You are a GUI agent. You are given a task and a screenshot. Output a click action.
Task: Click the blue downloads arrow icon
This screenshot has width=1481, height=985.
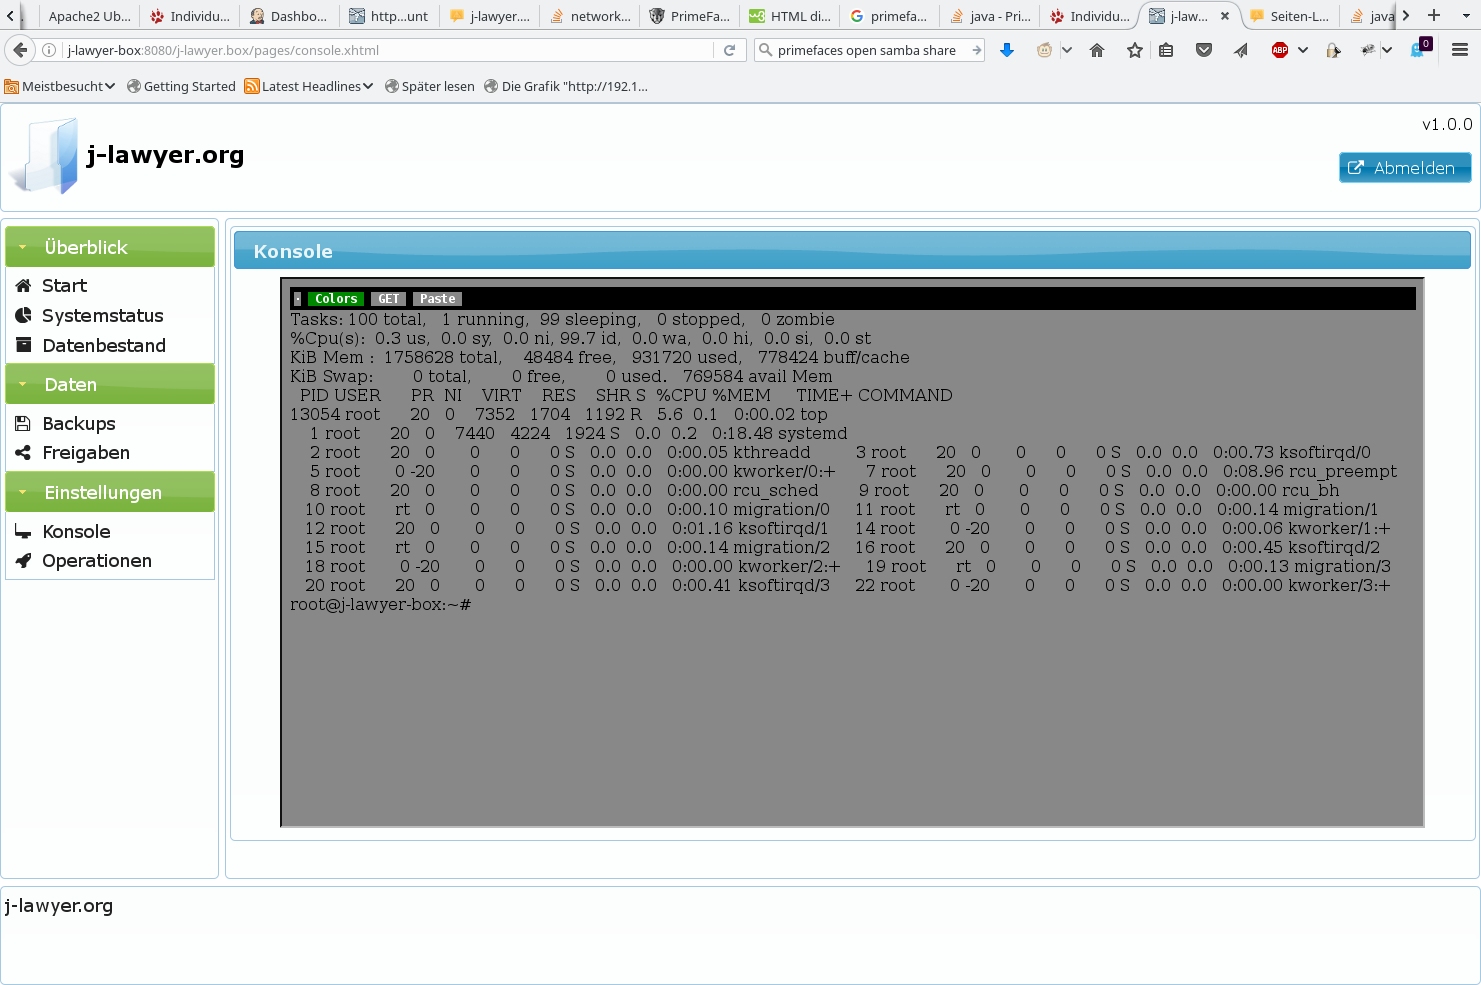point(1007,50)
